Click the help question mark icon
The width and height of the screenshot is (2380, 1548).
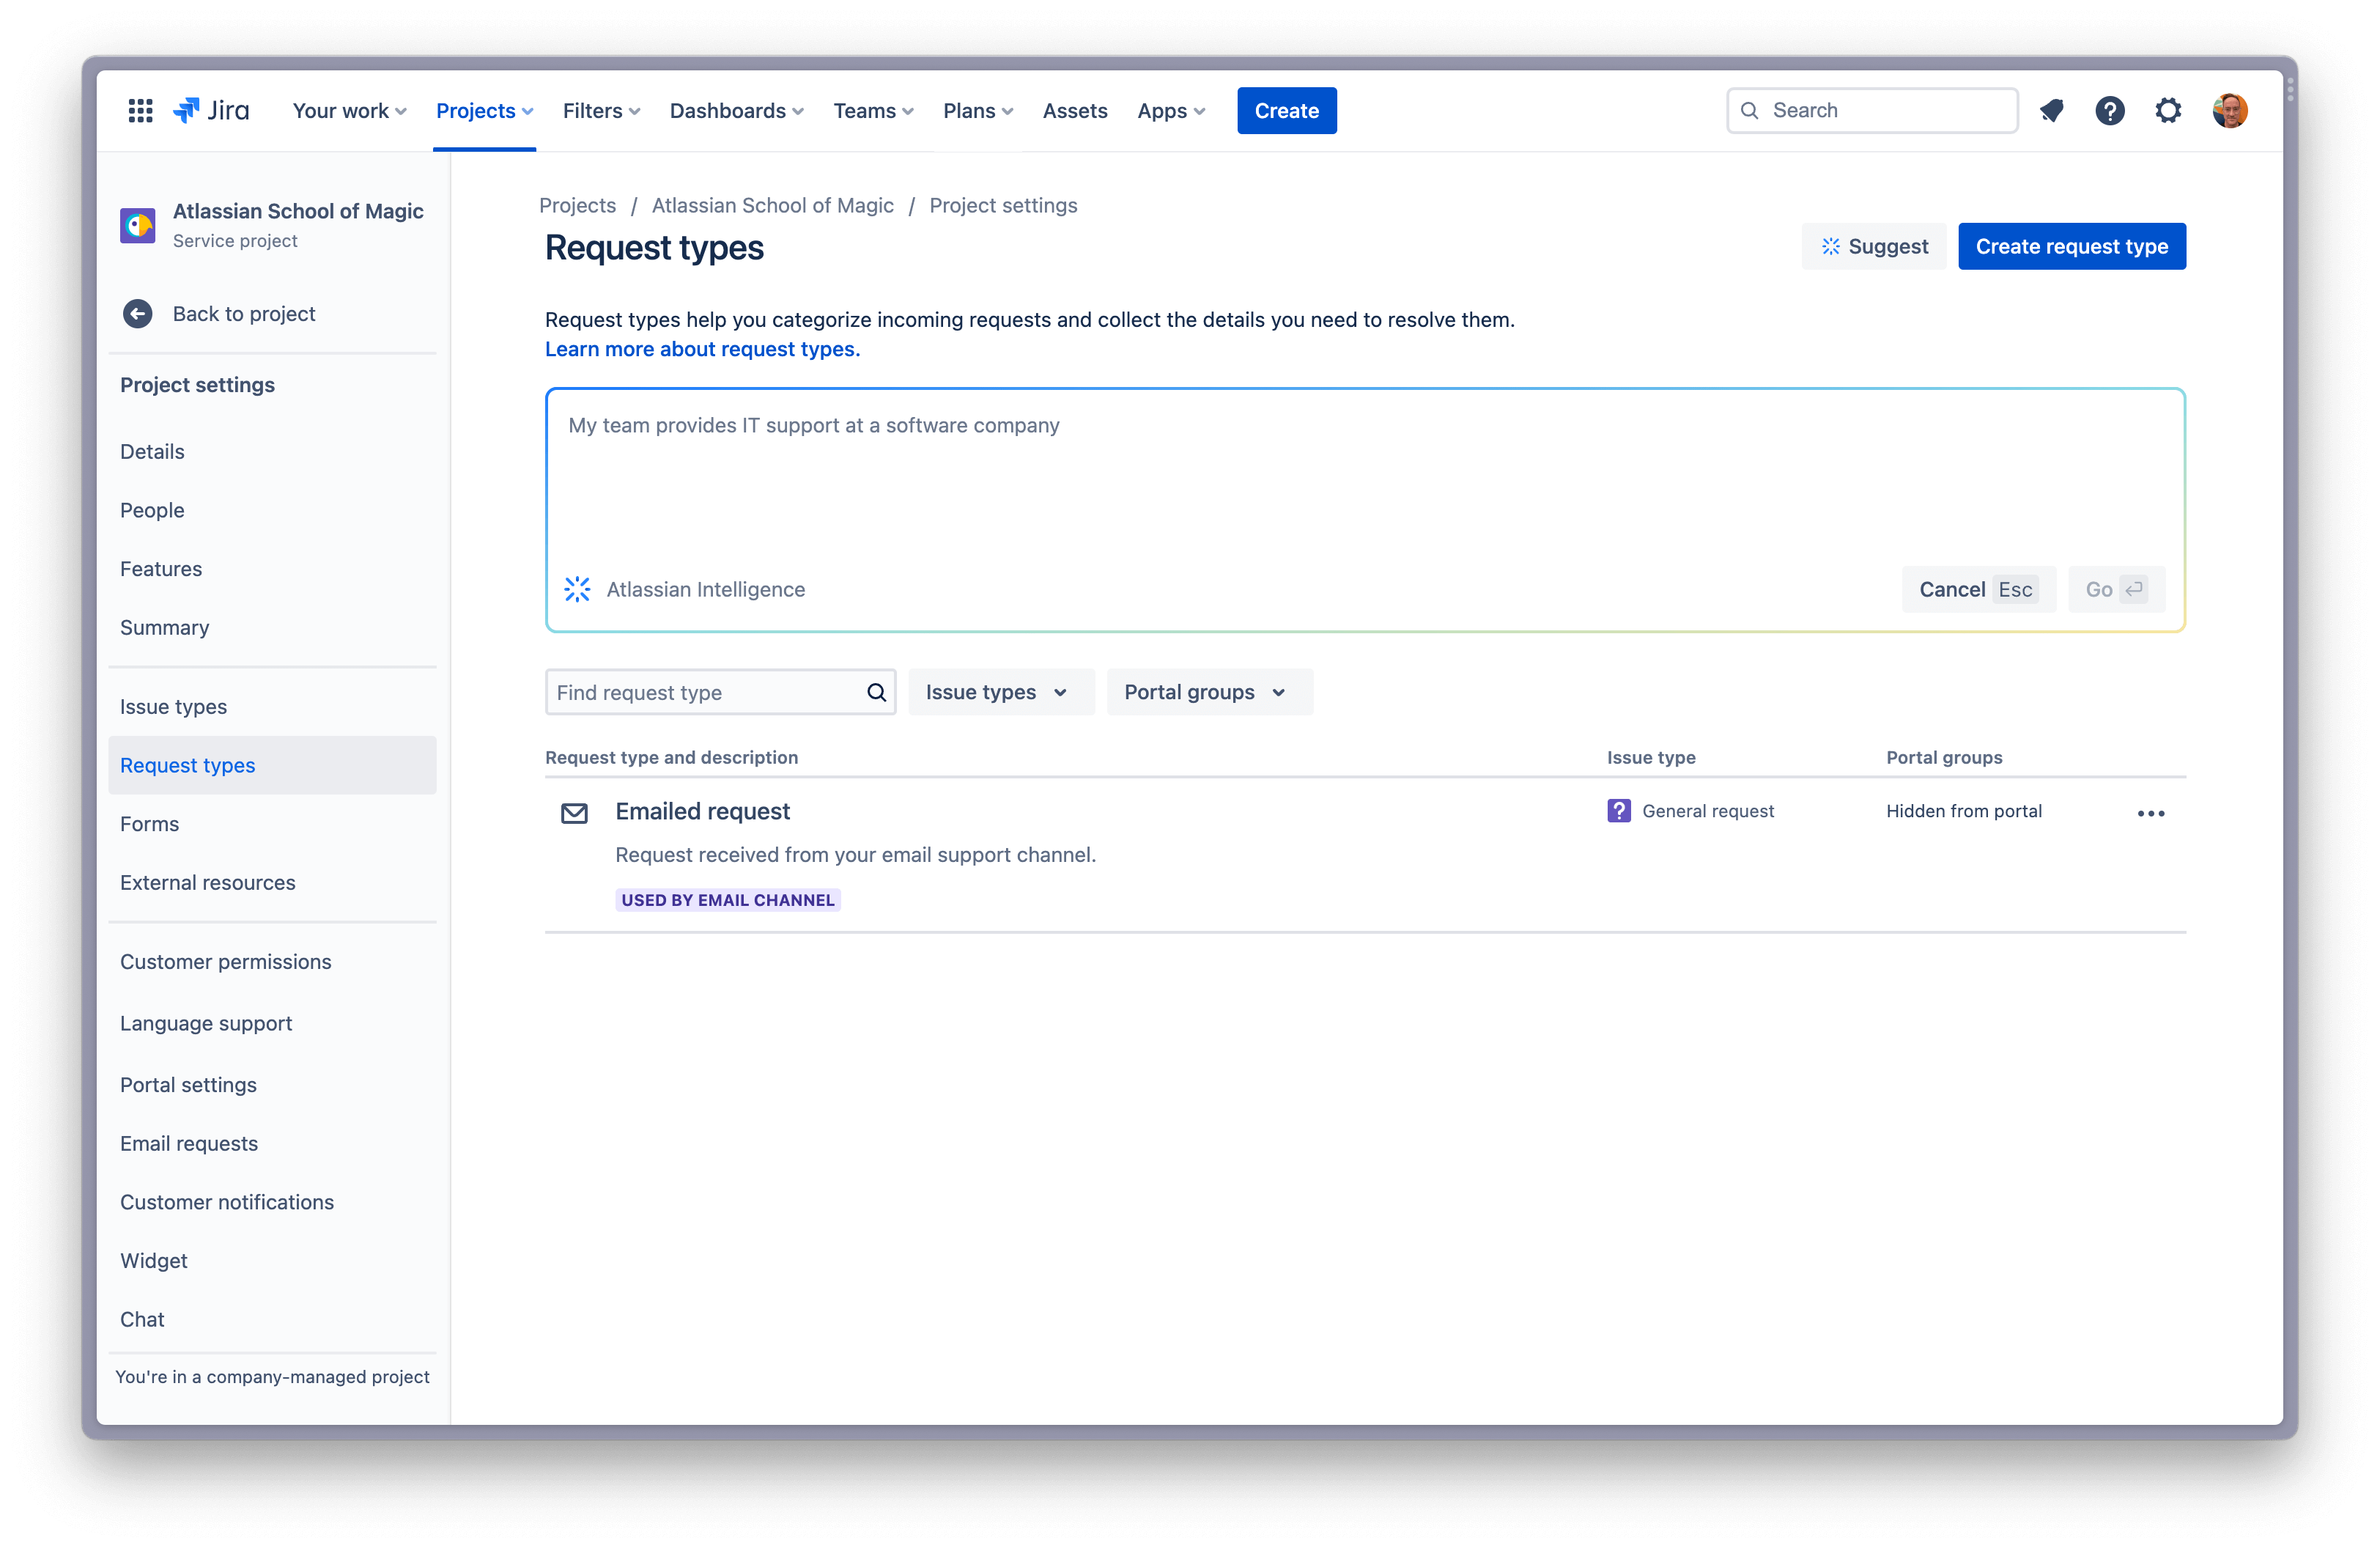click(2110, 109)
